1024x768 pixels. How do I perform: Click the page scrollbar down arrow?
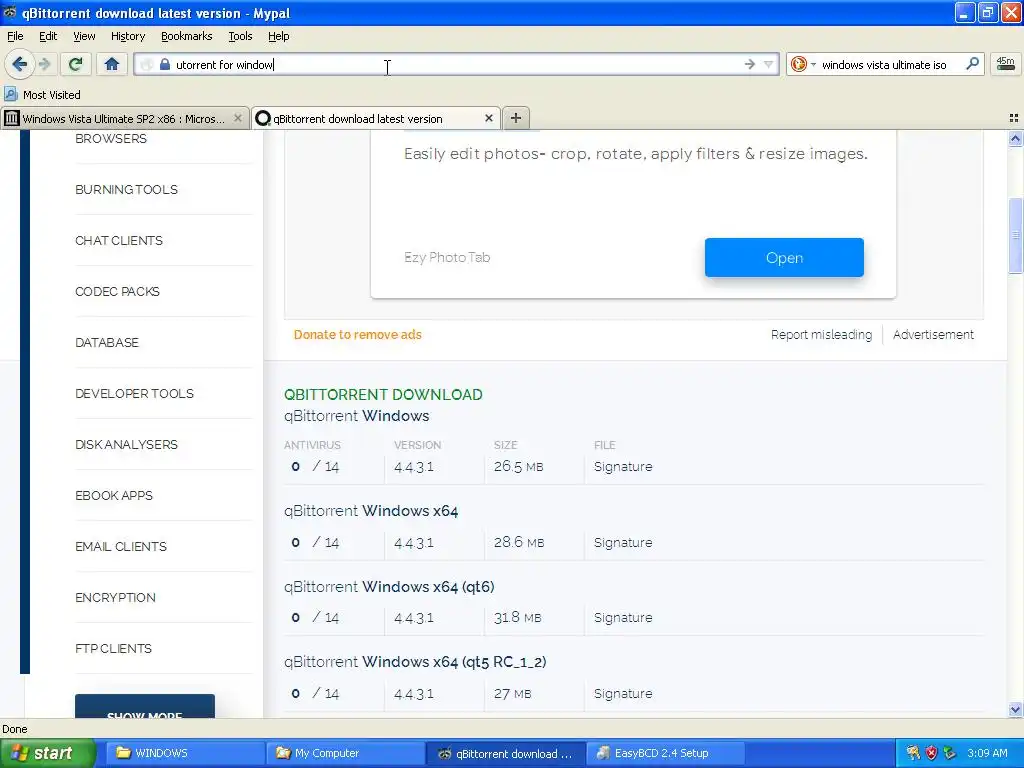click(x=1015, y=709)
